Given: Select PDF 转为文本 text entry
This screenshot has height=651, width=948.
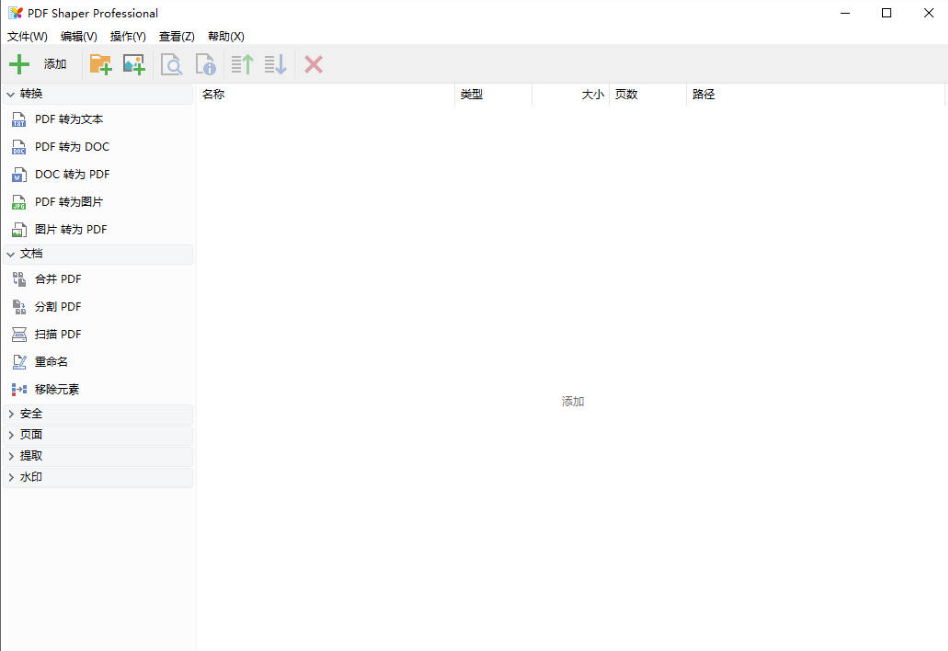Looking at the screenshot, I should (x=69, y=119).
